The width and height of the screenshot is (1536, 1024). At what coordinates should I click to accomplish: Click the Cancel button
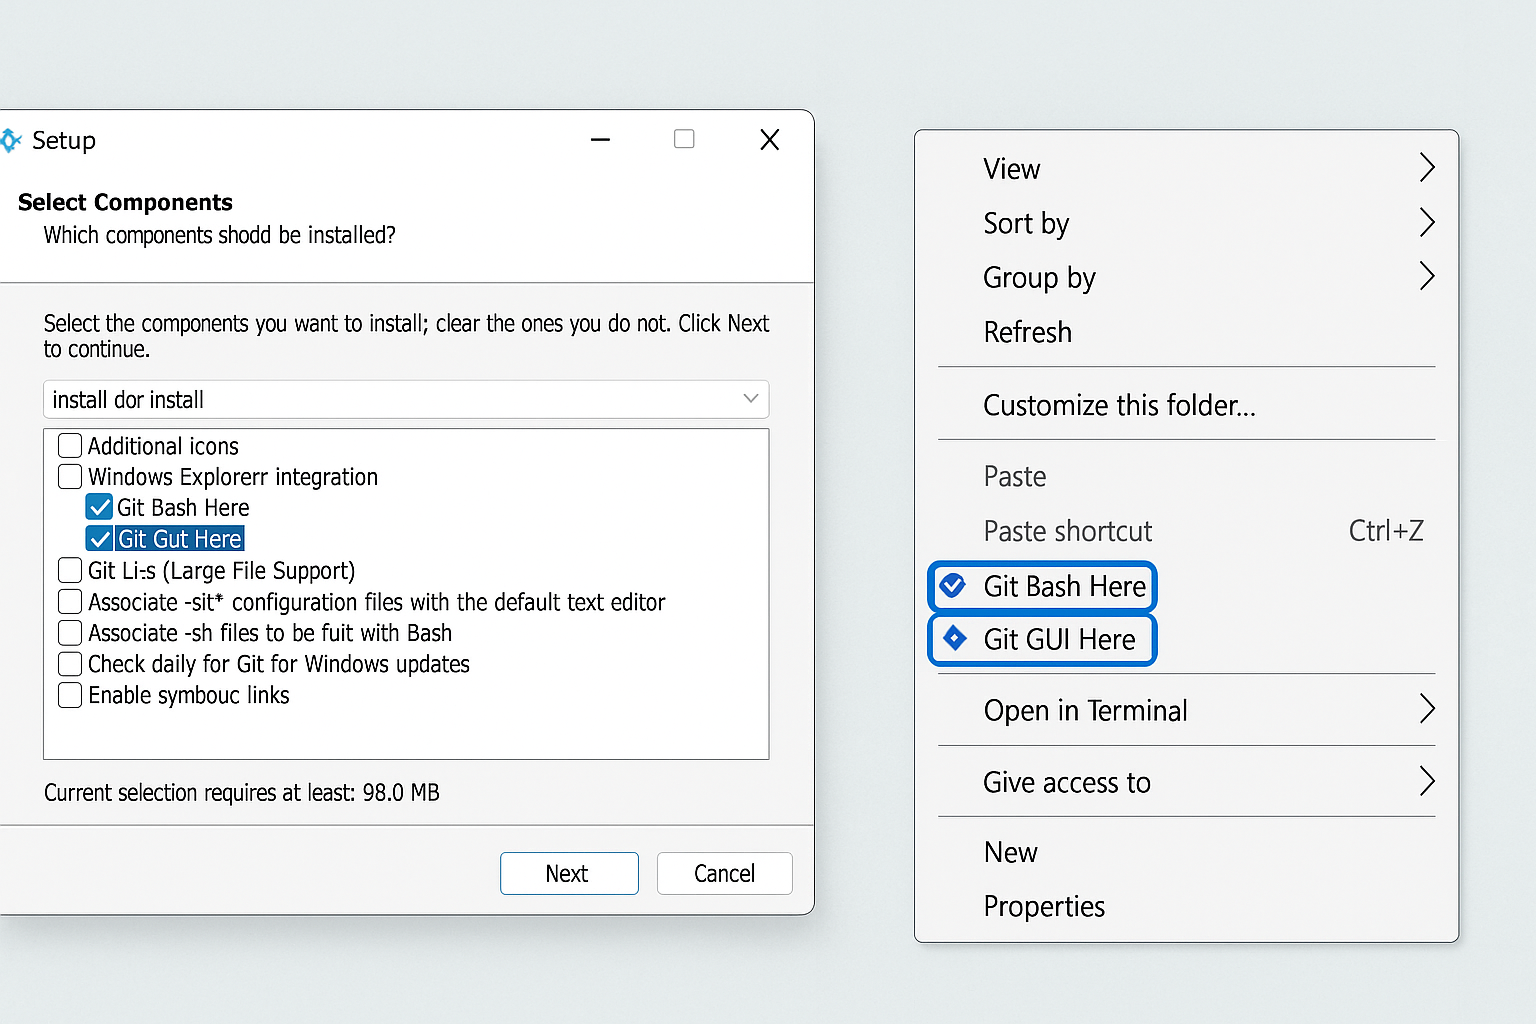[725, 873]
